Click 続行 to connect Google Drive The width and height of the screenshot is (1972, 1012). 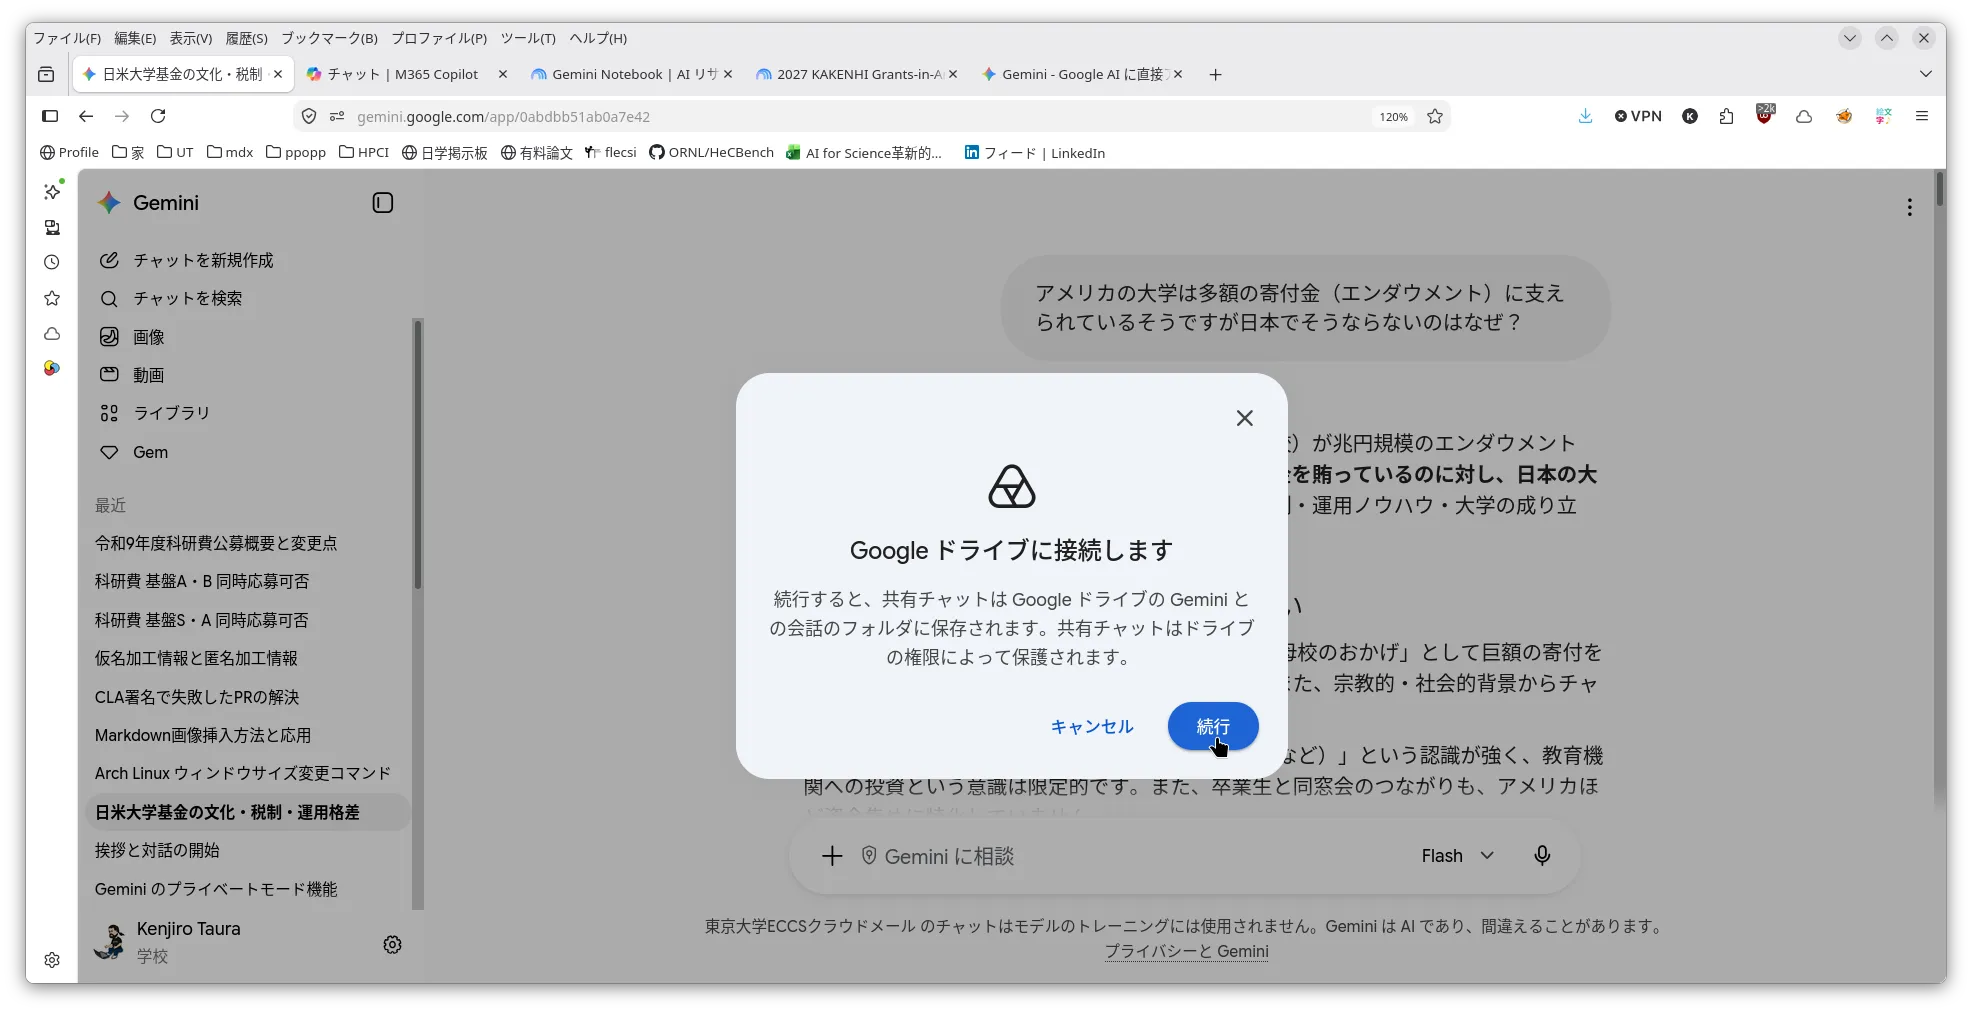(x=1212, y=726)
